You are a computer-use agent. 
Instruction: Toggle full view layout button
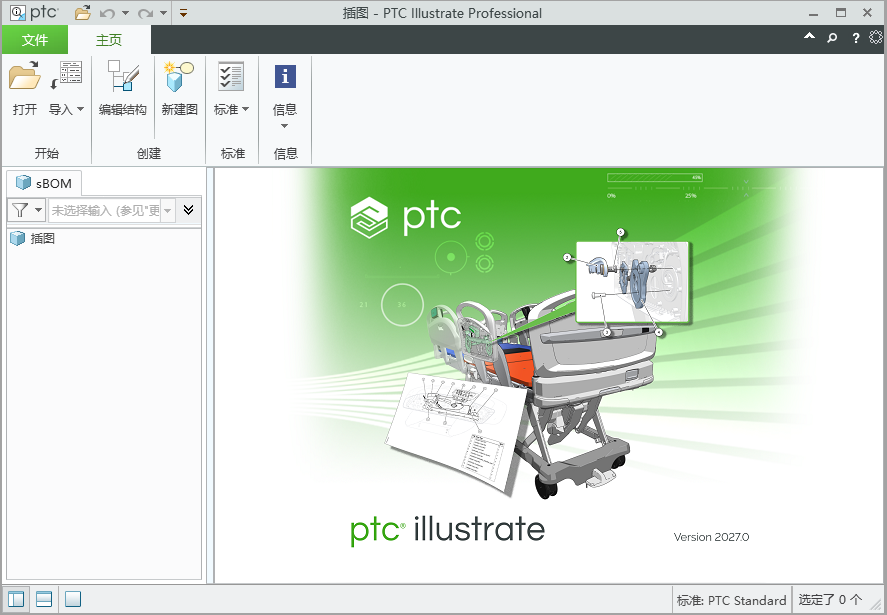pos(73,599)
